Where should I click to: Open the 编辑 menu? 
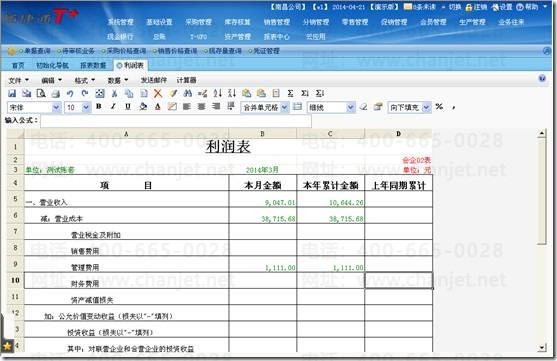point(52,81)
